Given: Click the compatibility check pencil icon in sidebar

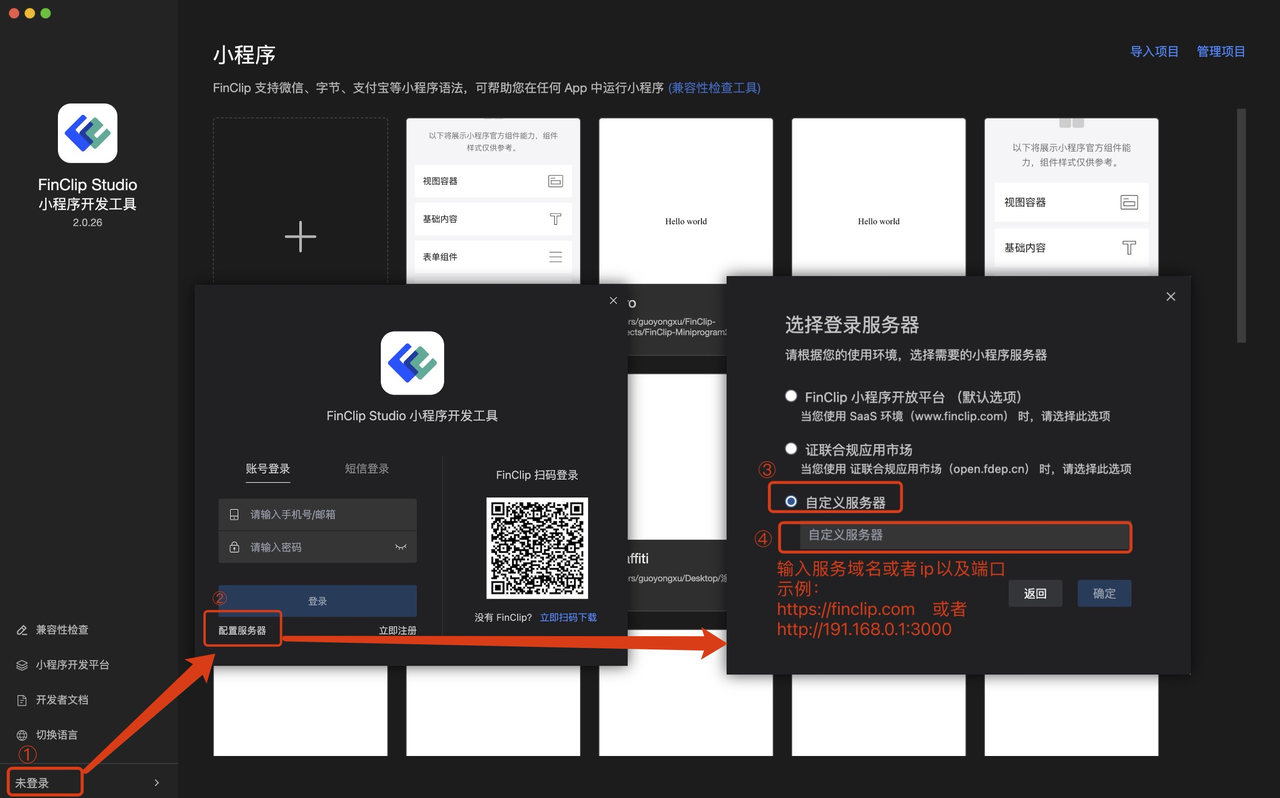Looking at the screenshot, I should pyautogui.click(x=22, y=630).
